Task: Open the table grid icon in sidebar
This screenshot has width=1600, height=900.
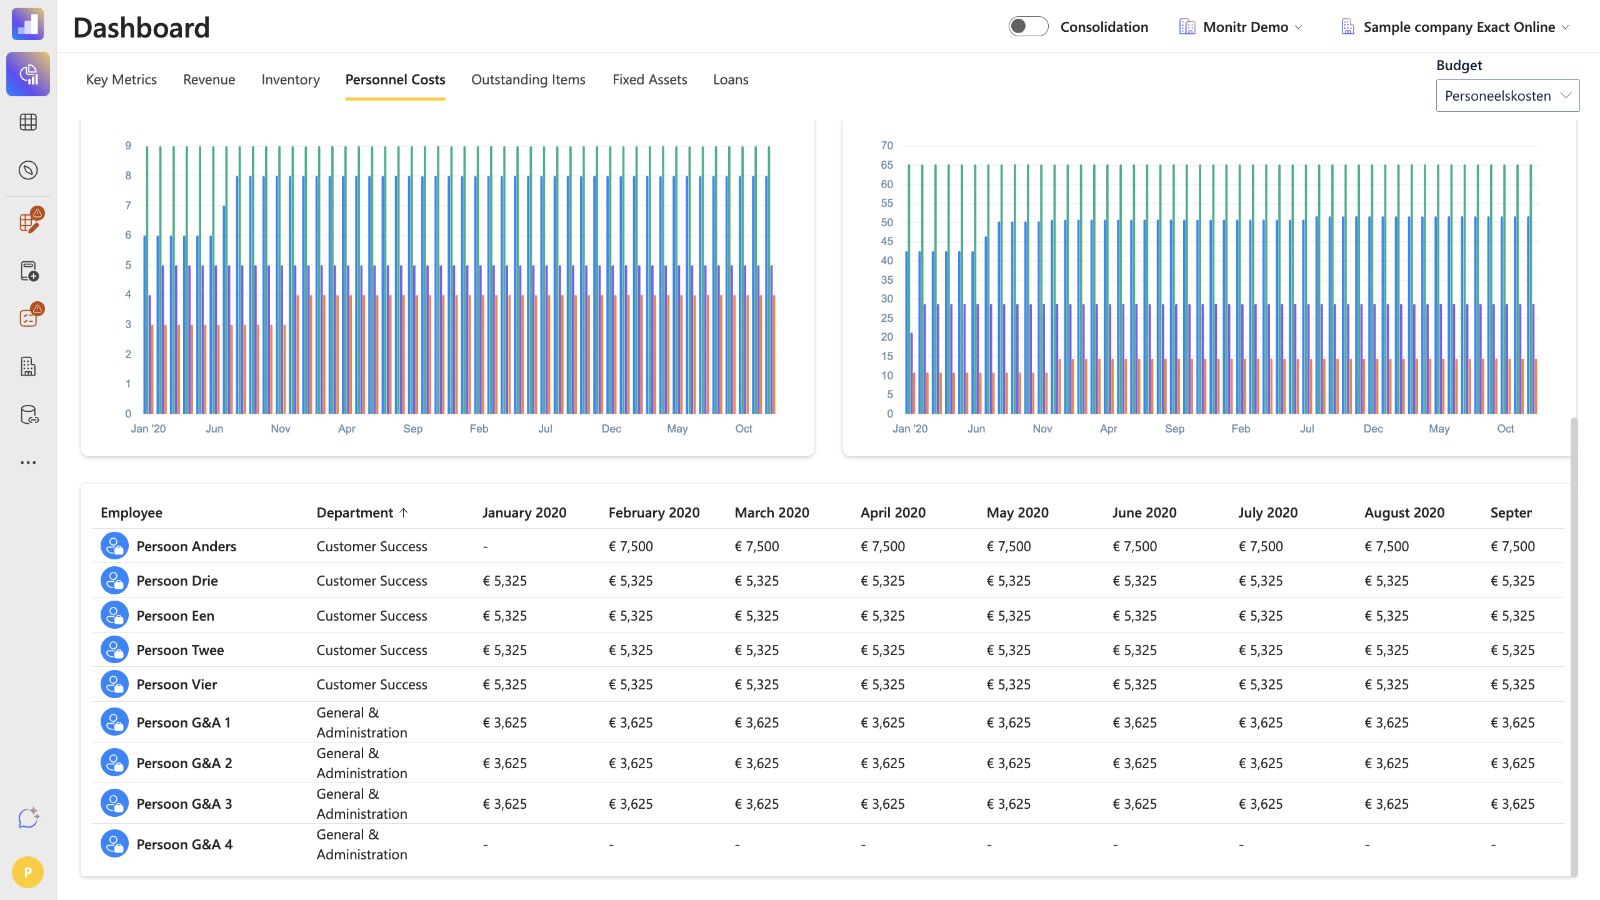Action: 28,122
